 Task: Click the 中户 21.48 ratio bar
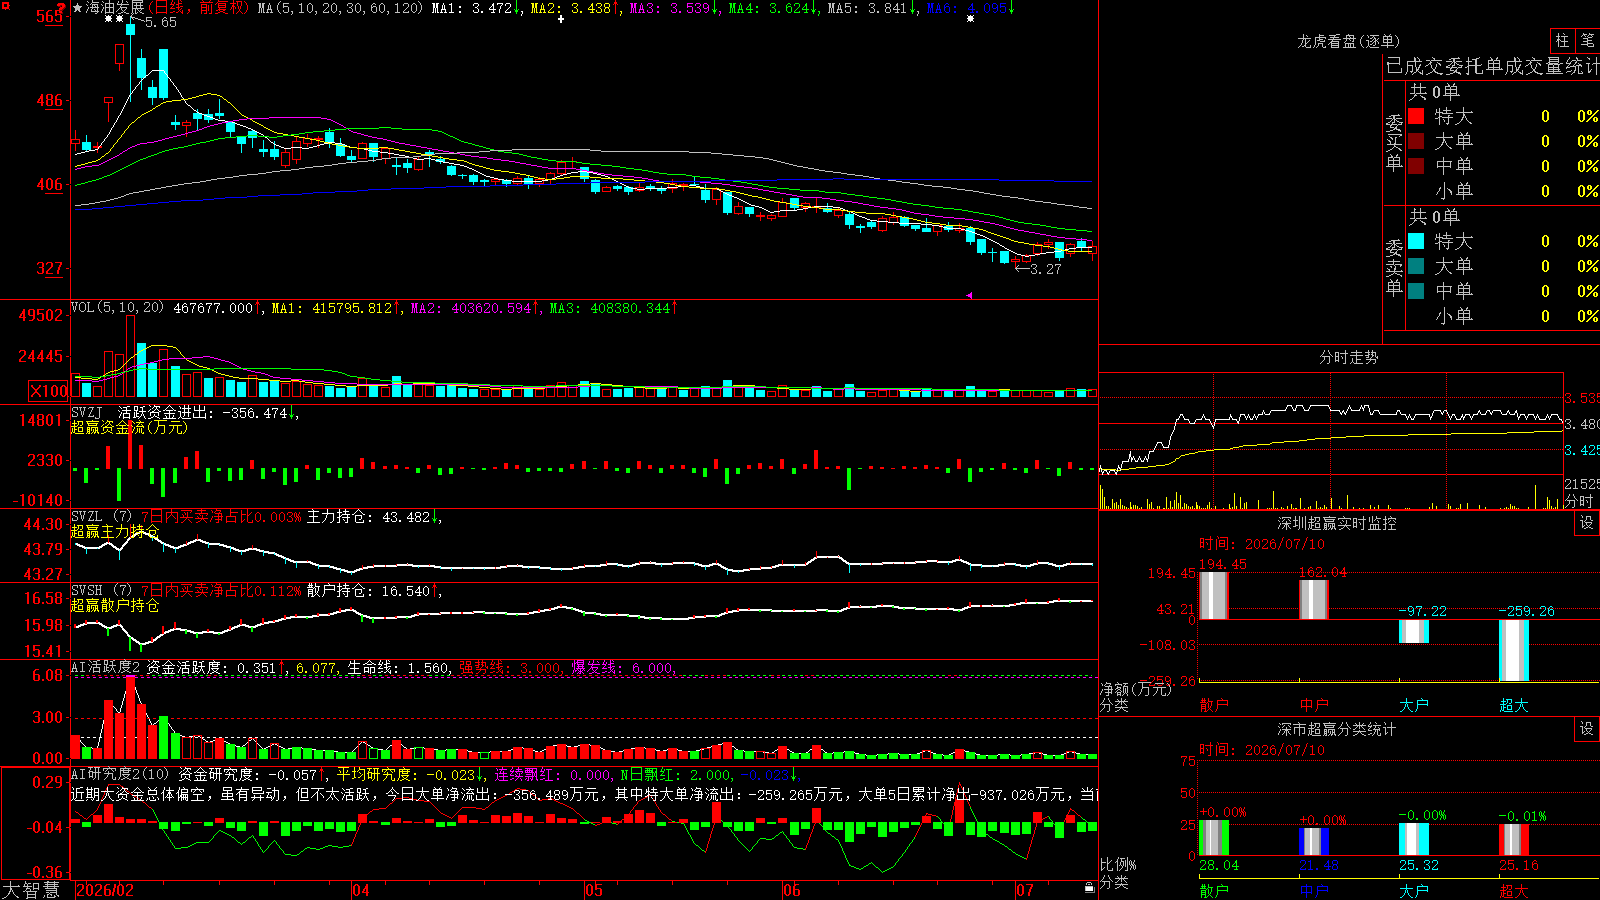pos(1313,842)
